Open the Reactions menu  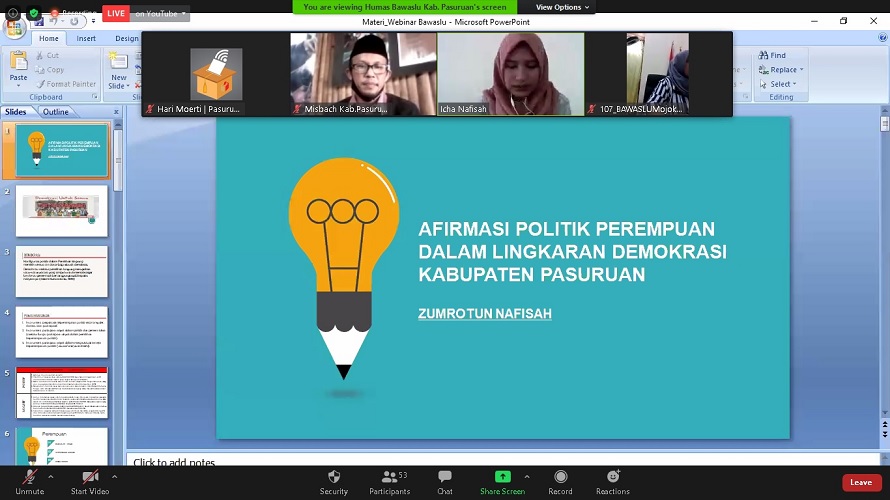(613, 477)
